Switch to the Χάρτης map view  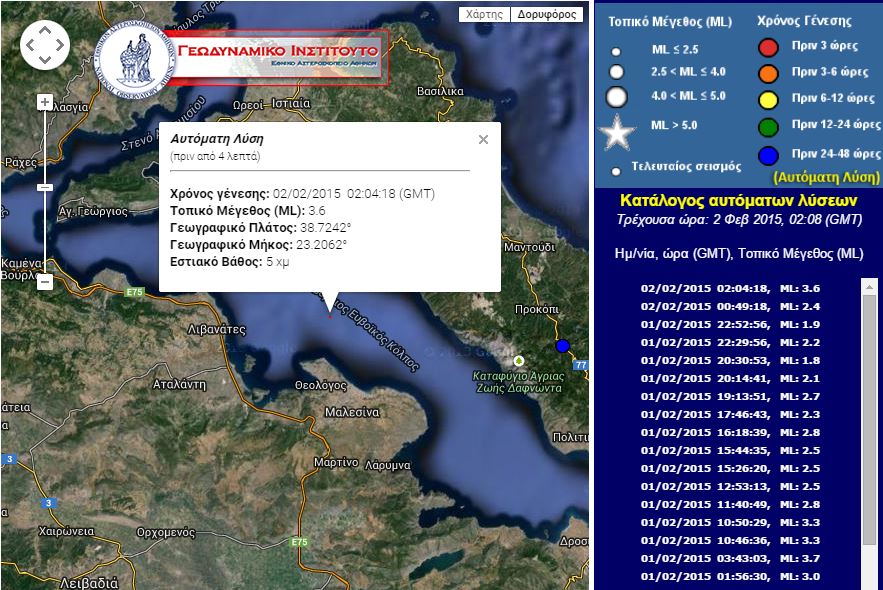[x=483, y=14]
